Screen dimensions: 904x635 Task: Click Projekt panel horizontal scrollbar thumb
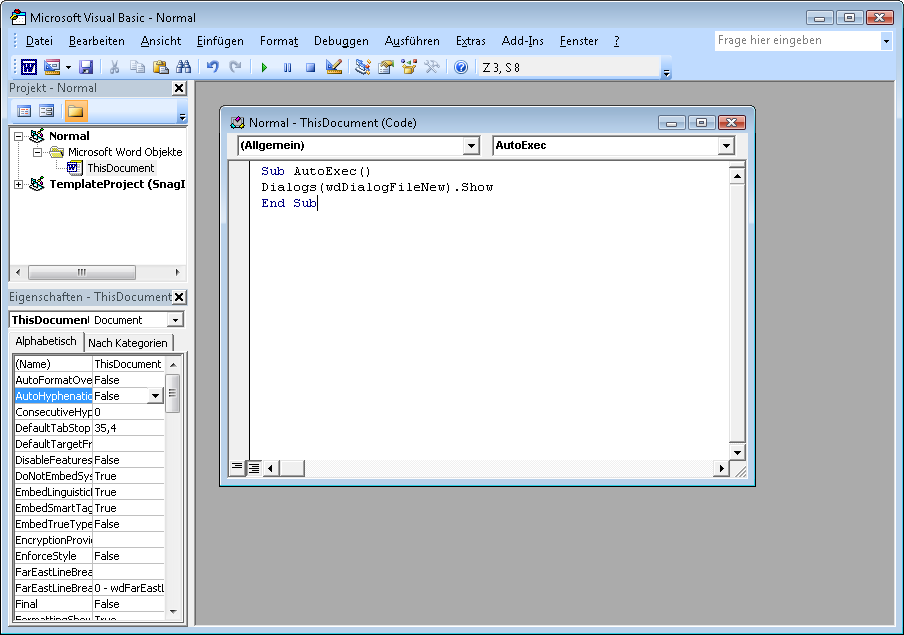click(82, 272)
